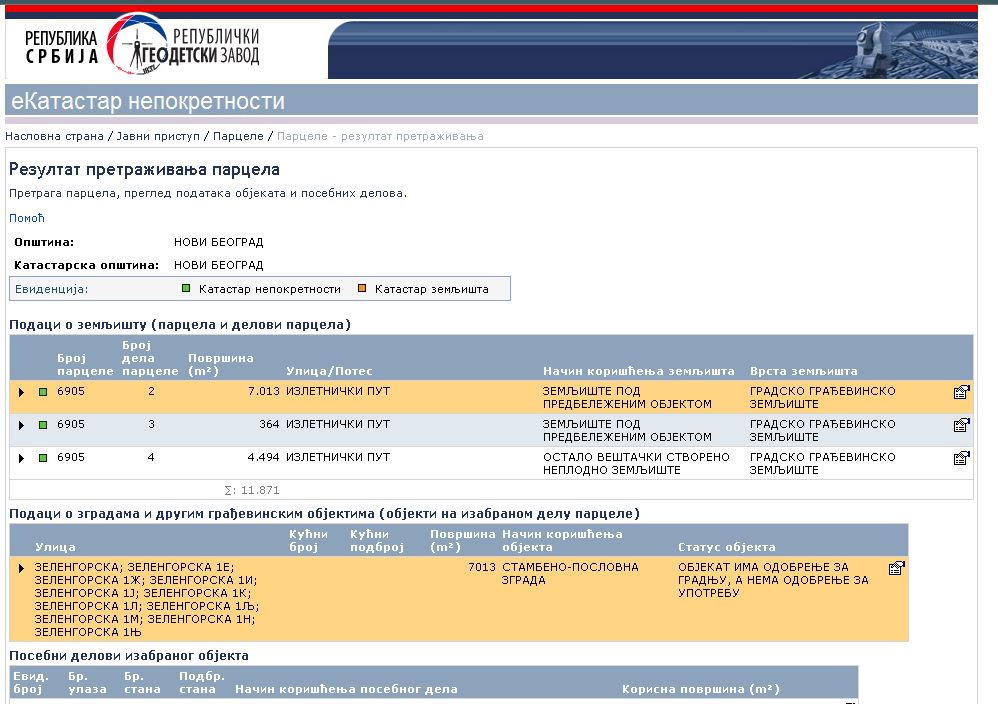998x704 pixels.
Task: Open details icon for Зеленгорска building row
Action: point(896,568)
